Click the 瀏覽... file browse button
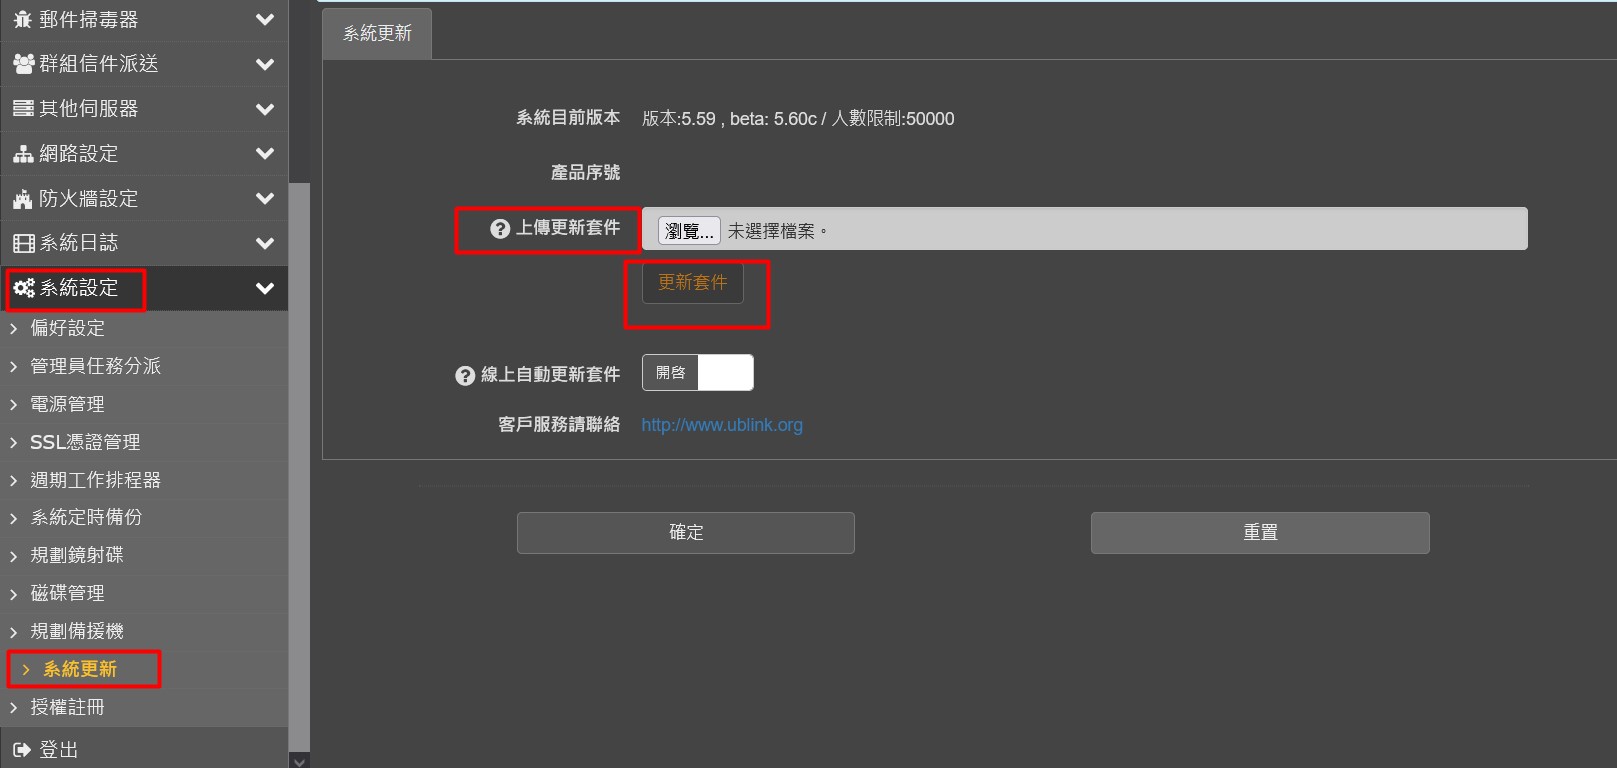1617x768 pixels. [688, 231]
